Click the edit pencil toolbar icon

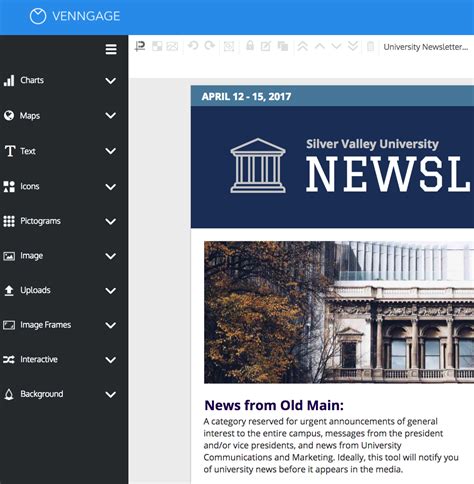pyautogui.click(x=266, y=46)
